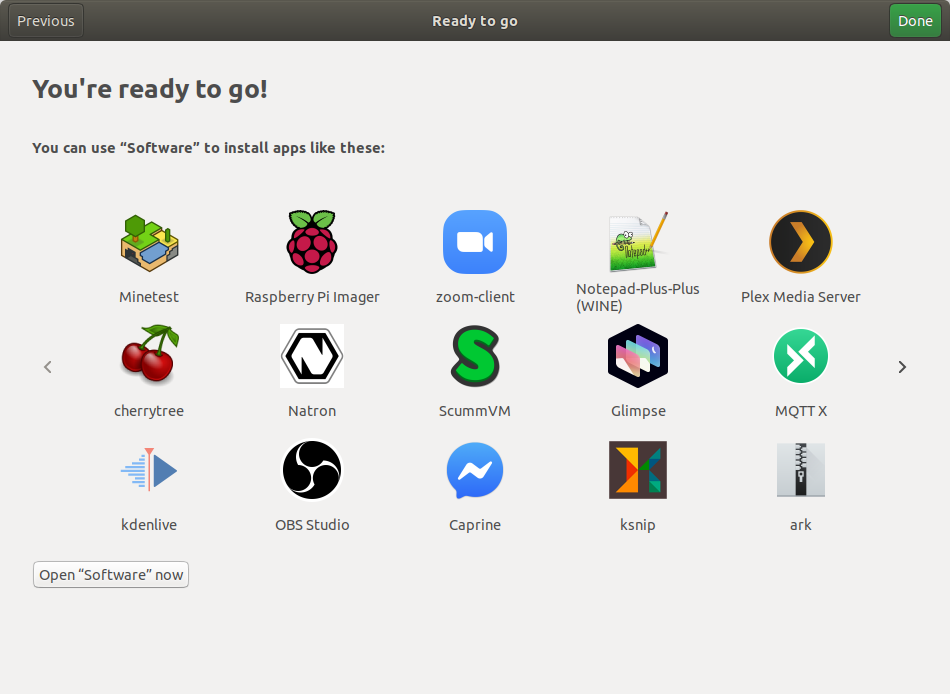Click the MQTT X label

[800, 411]
